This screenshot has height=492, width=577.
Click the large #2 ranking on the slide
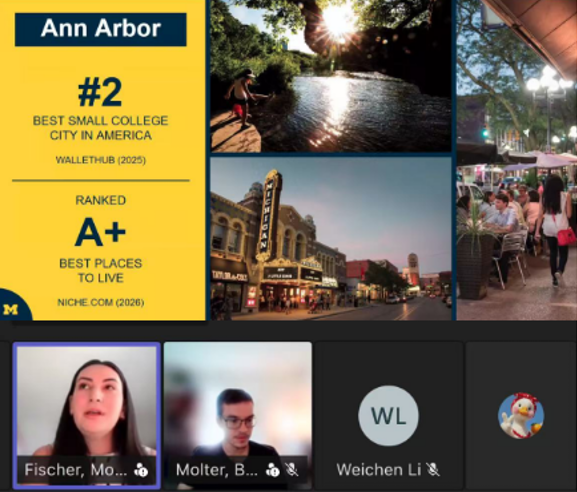100,92
